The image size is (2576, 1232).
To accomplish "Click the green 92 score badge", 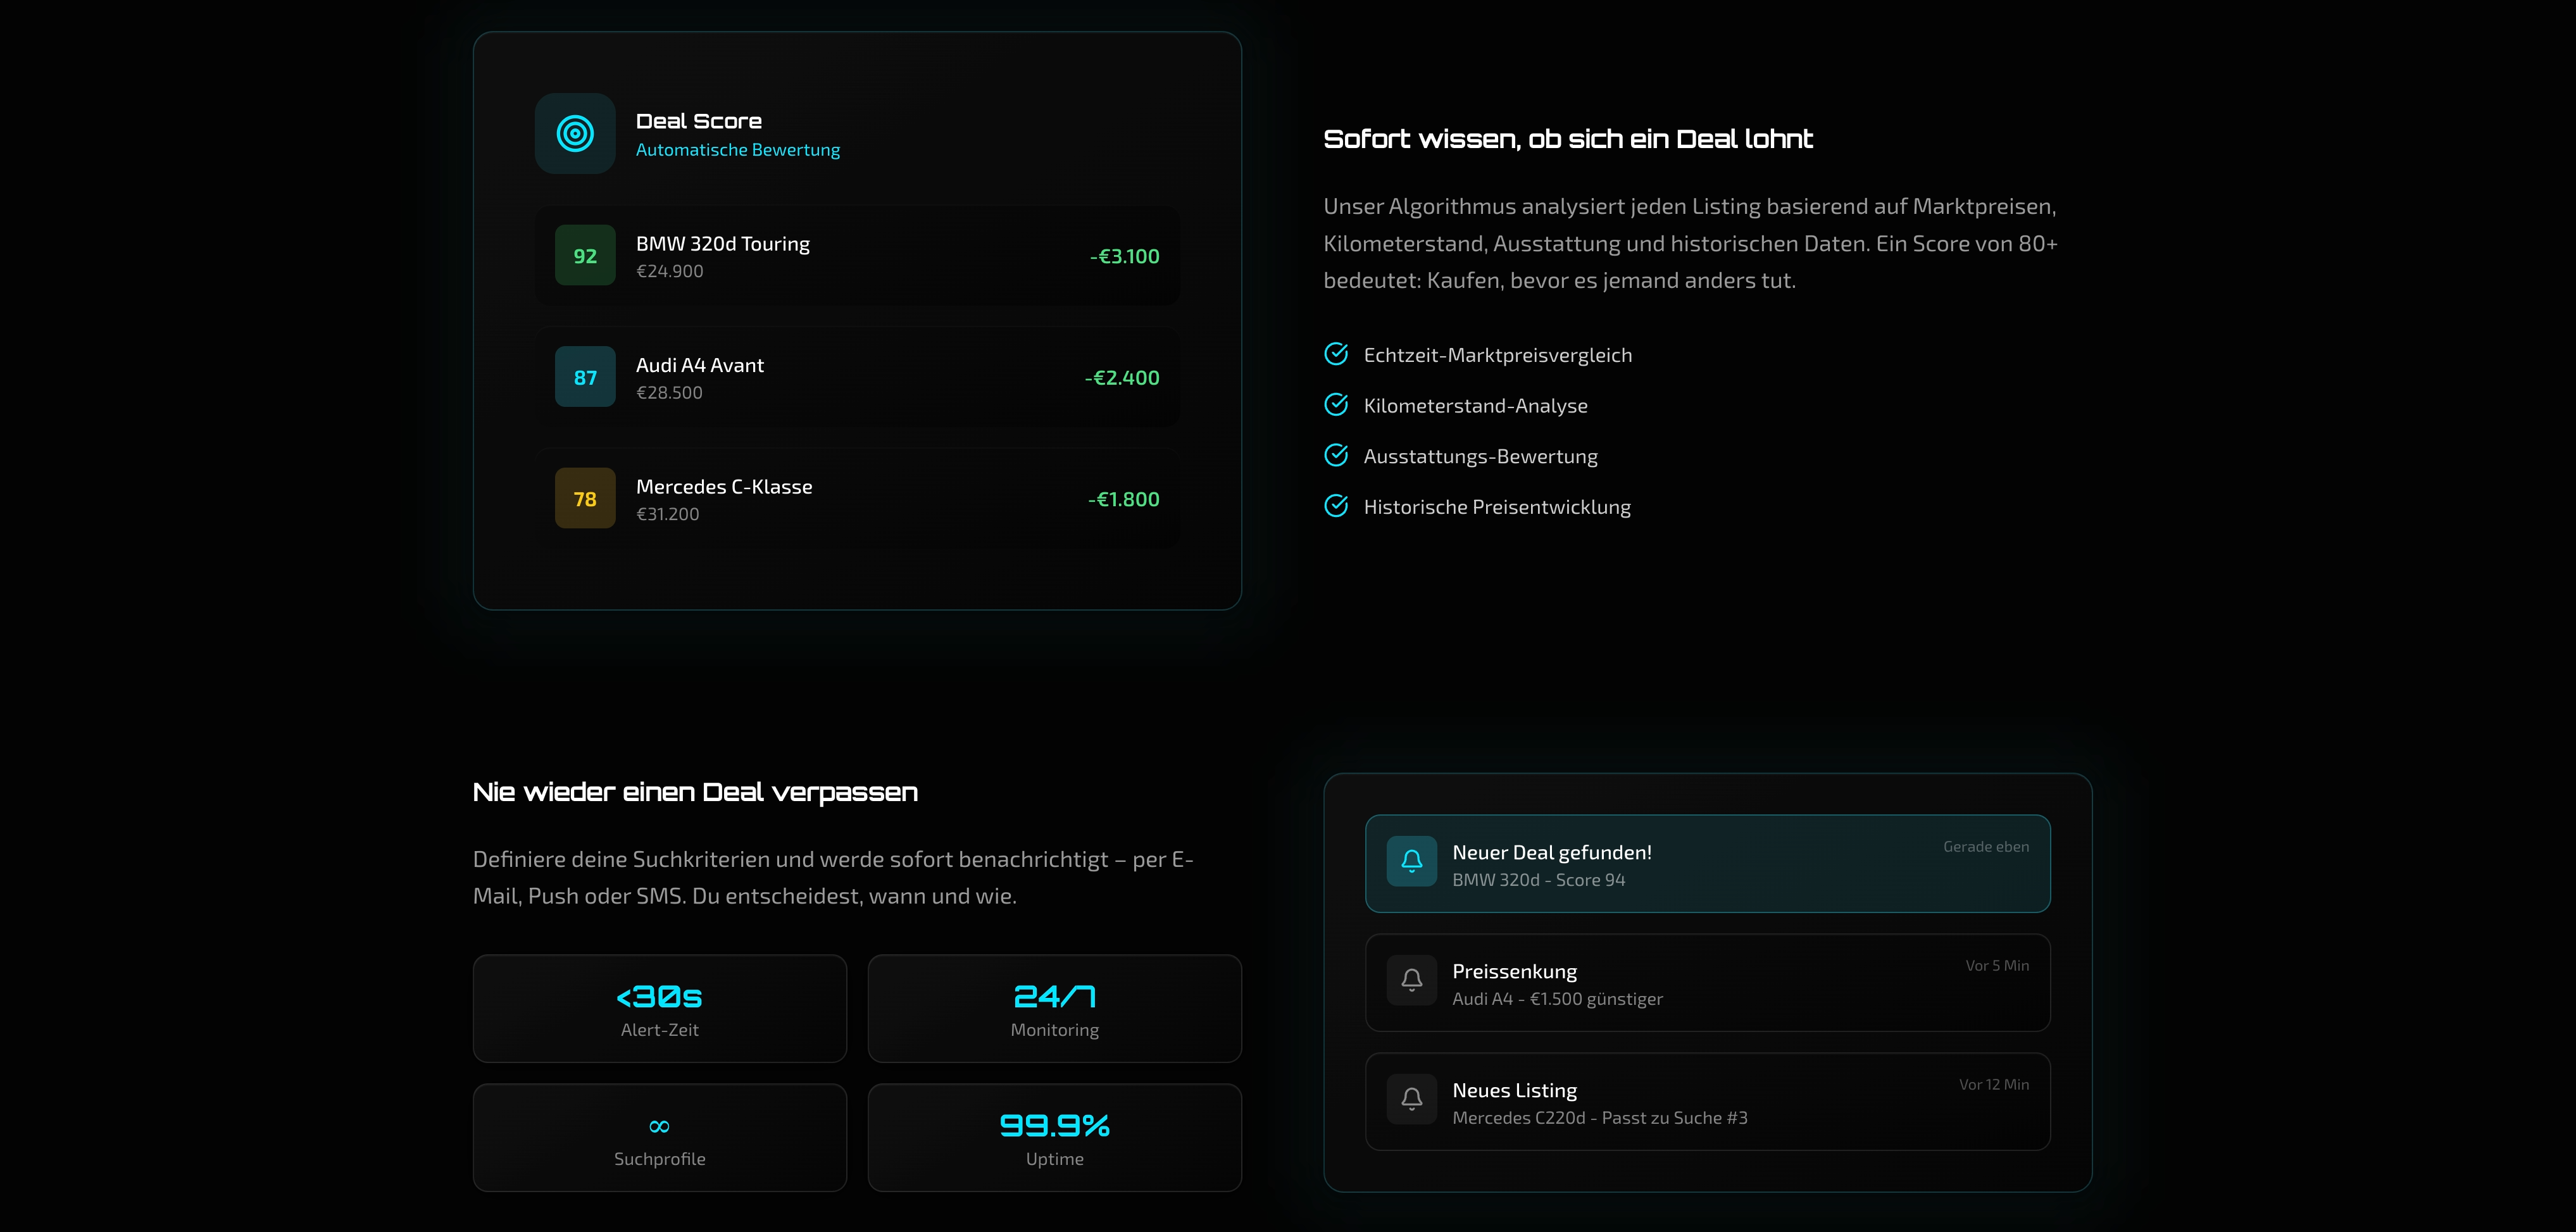I will pos(585,256).
